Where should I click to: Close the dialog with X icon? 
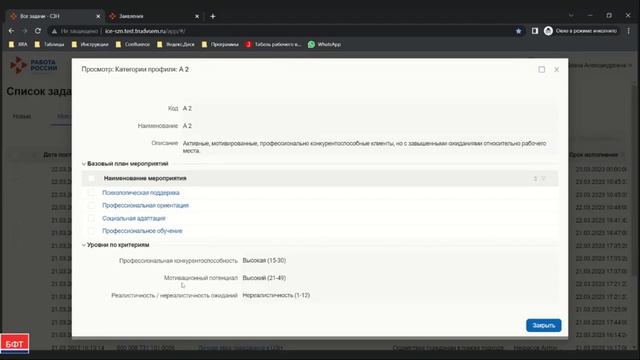point(556,70)
